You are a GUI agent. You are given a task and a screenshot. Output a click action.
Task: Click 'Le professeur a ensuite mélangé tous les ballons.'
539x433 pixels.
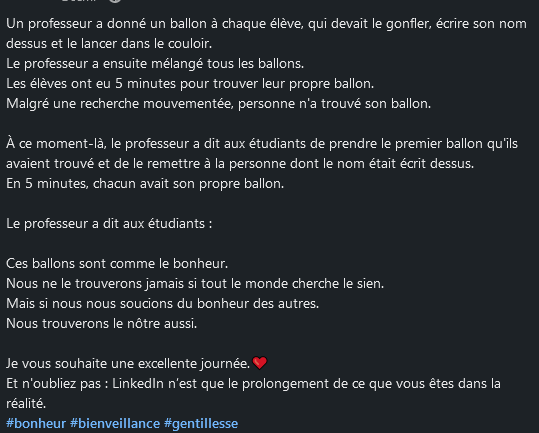tap(155, 64)
